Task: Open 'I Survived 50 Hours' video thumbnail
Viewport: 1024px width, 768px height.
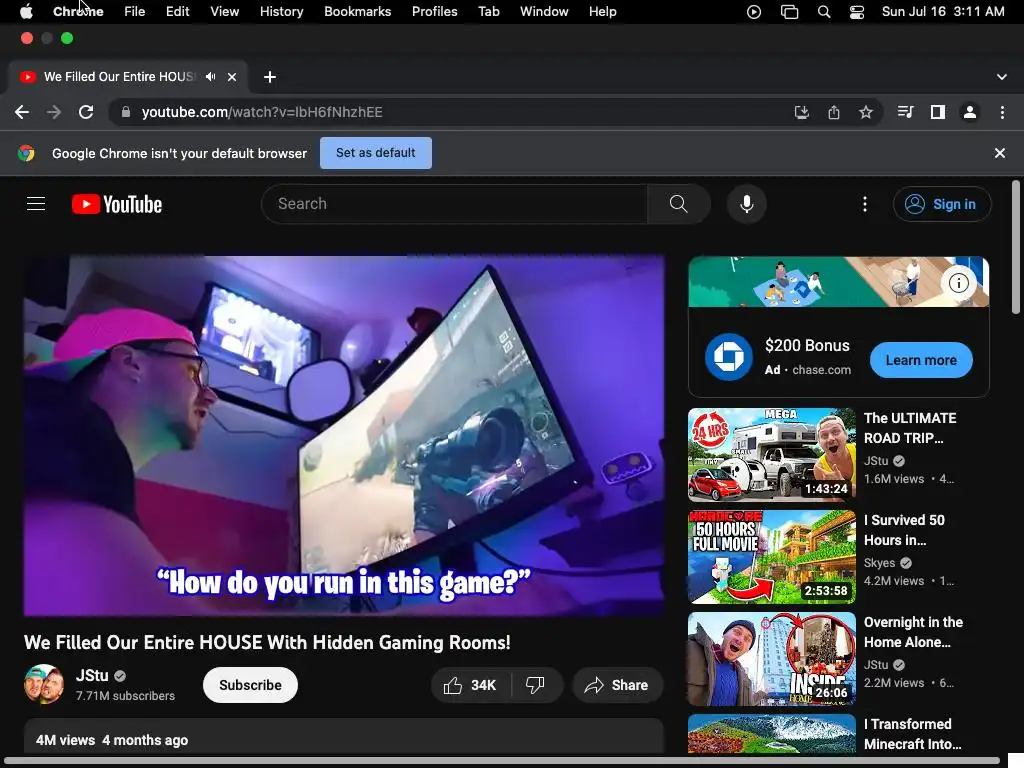Action: [x=771, y=557]
